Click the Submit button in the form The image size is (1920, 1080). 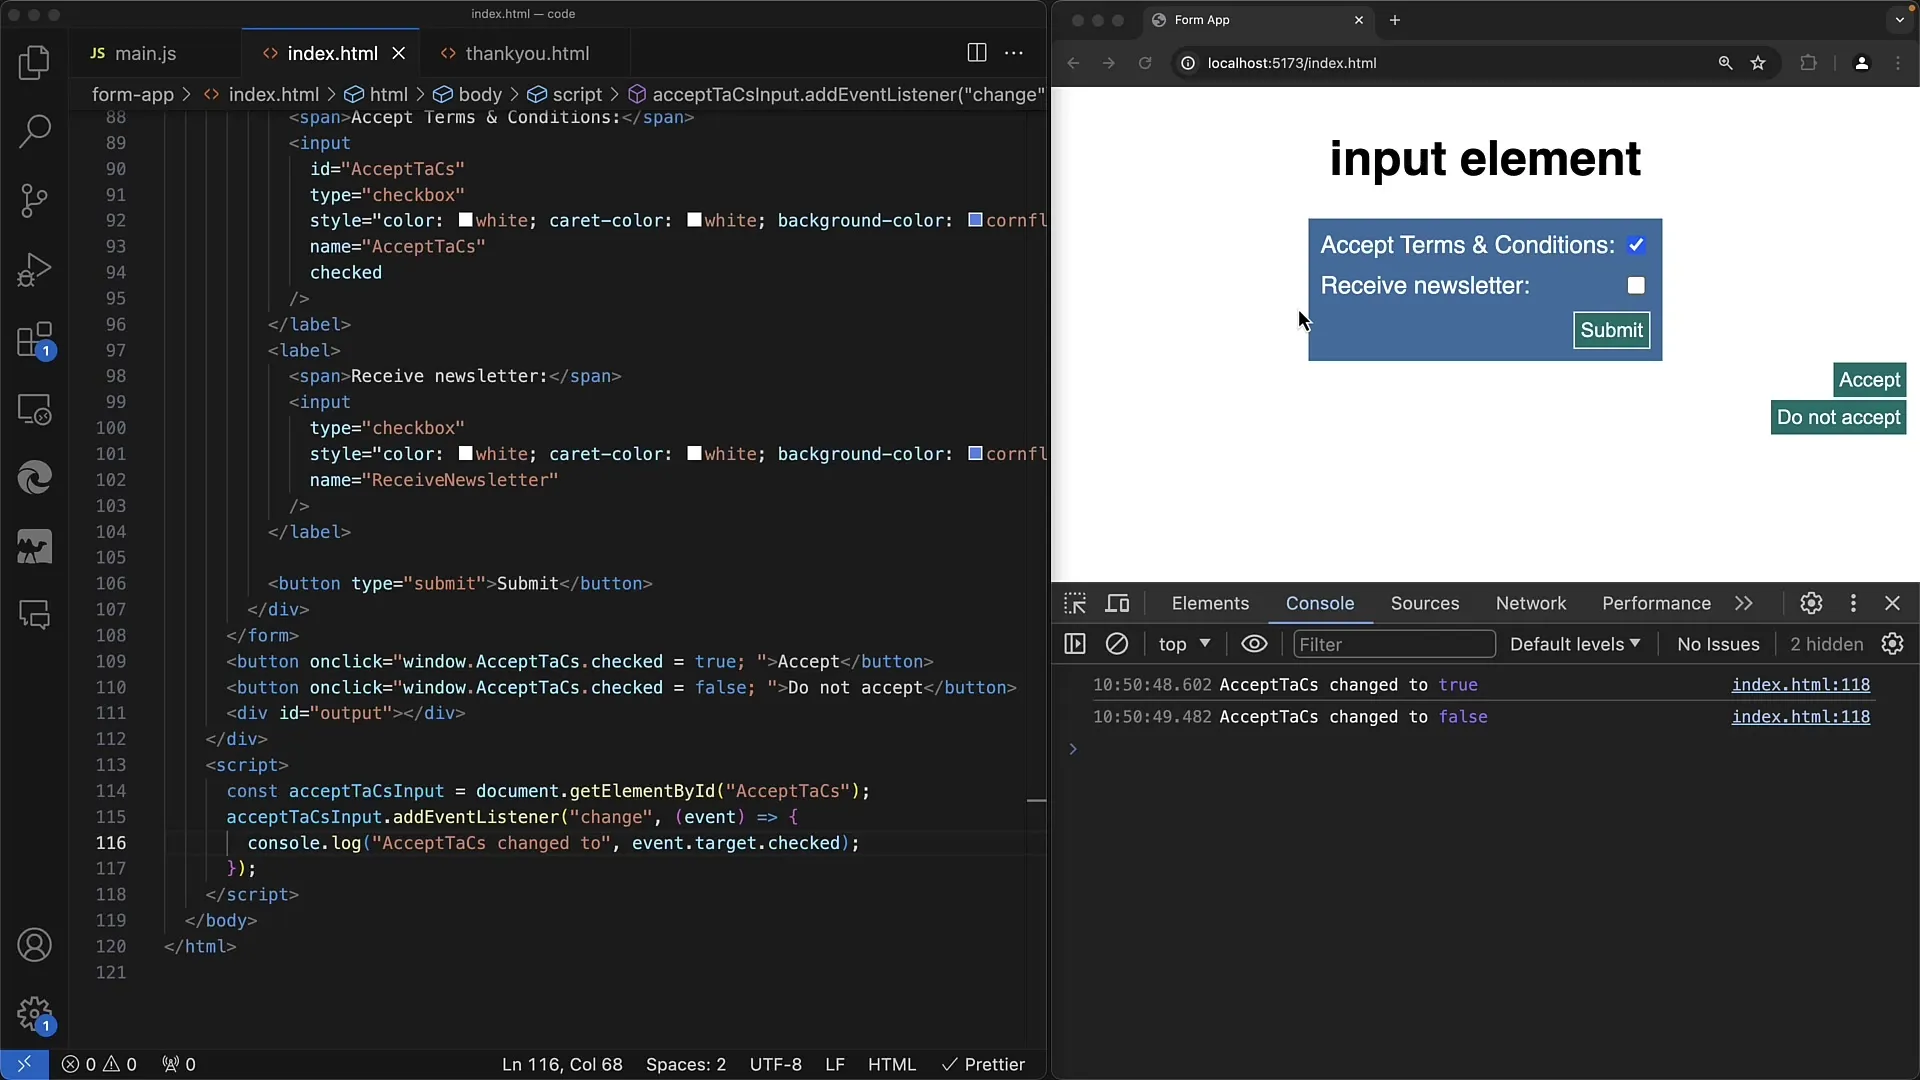(1610, 330)
